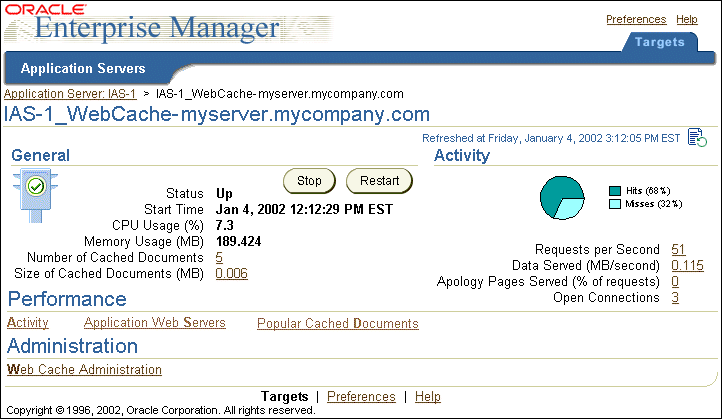Image resolution: width=722 pixels, height=419 pixels.
Task: Click the hits and misses pie chart
Action: pos(562,198)
